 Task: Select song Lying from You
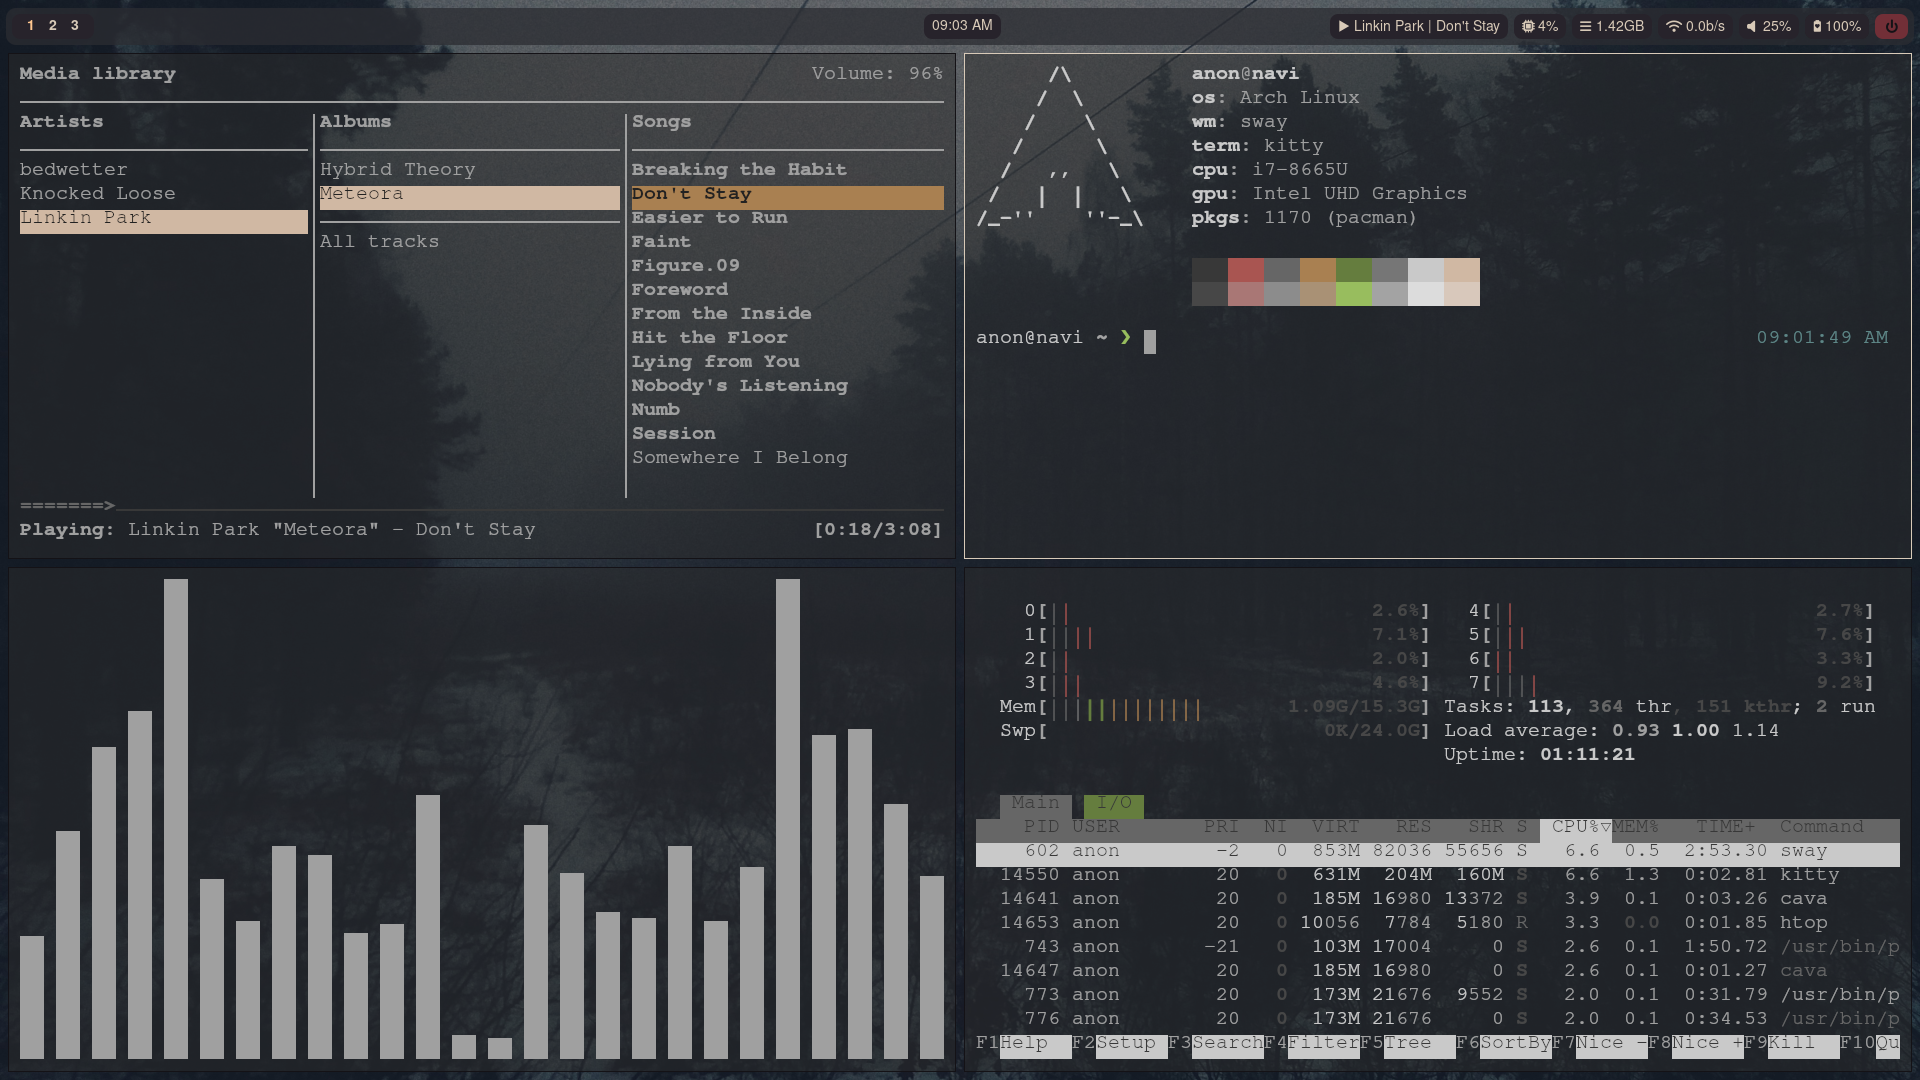[x=787, y=362]
